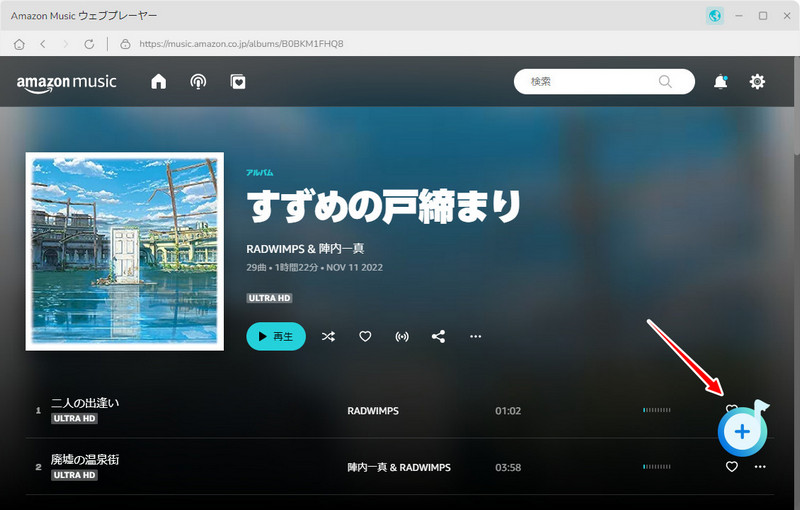Image resolution: width=800 pixels, height=510 pixels.
Task: Click the 01:02 duration of track 1
Action: (508, 411)
